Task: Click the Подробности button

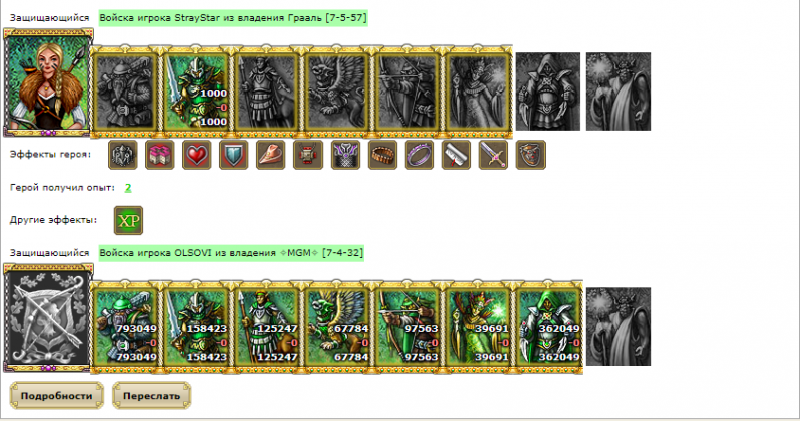Action: (x=57, y=395)
